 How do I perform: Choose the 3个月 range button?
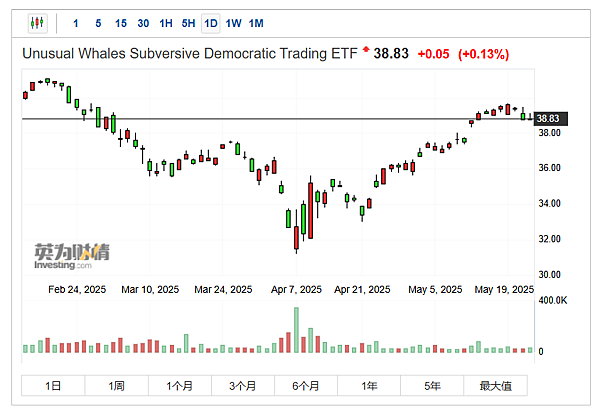[x=243, y=386]
